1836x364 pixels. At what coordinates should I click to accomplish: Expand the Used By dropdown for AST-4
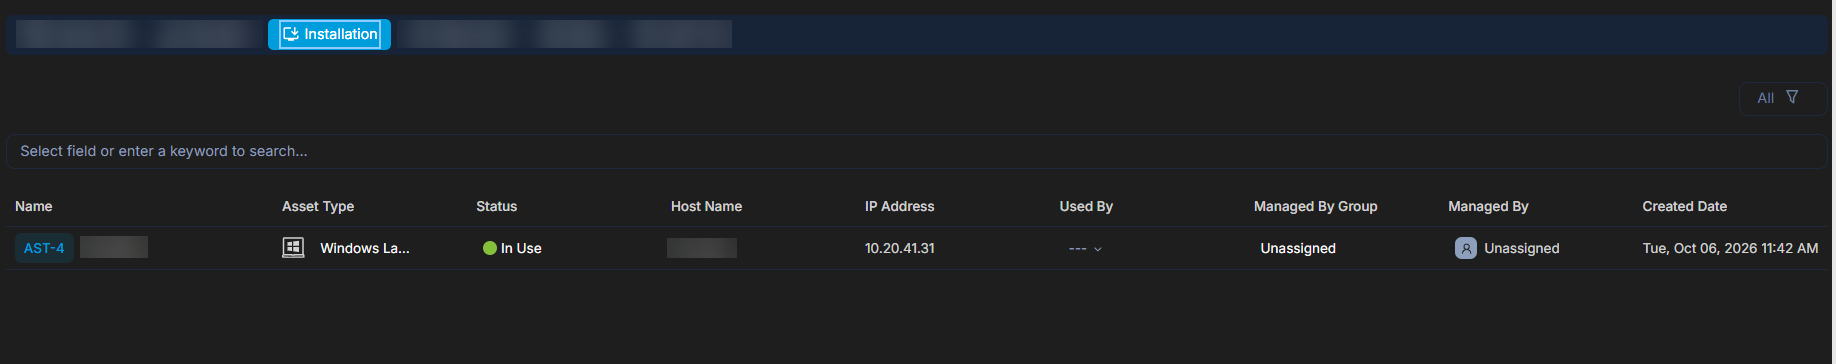pos(1085,249)
